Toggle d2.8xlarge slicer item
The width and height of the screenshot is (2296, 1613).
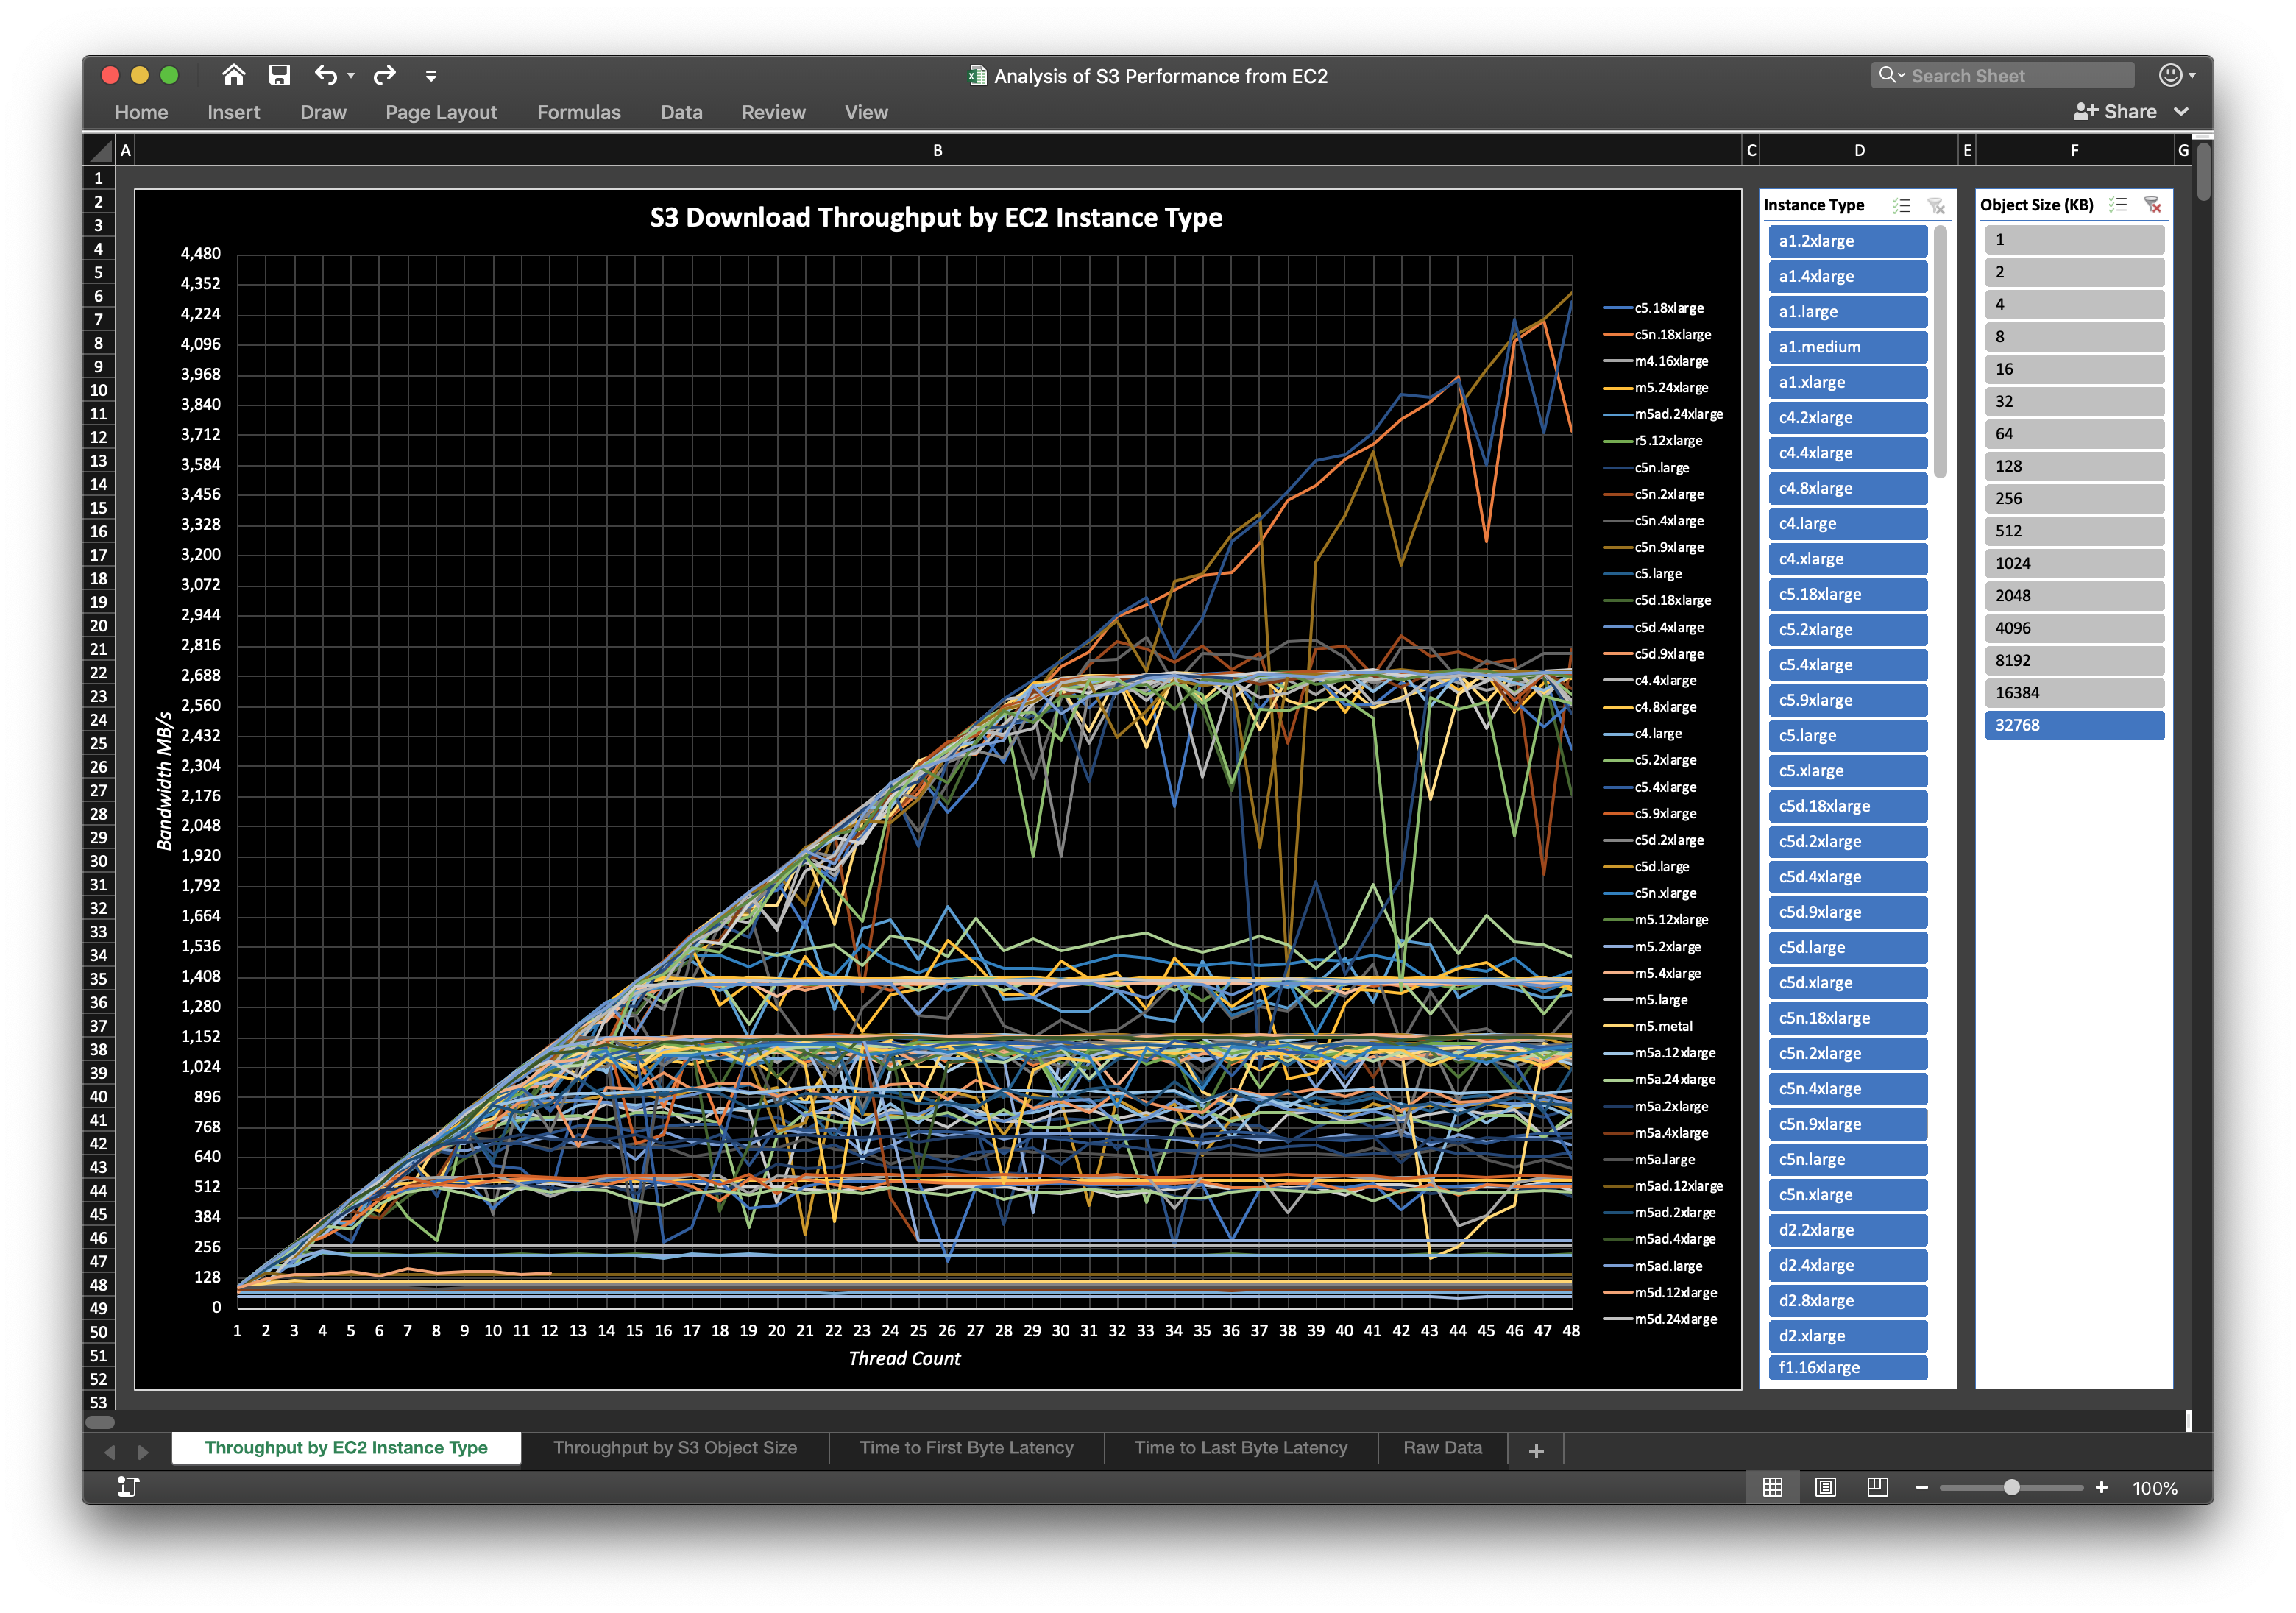(1847, 1300)
